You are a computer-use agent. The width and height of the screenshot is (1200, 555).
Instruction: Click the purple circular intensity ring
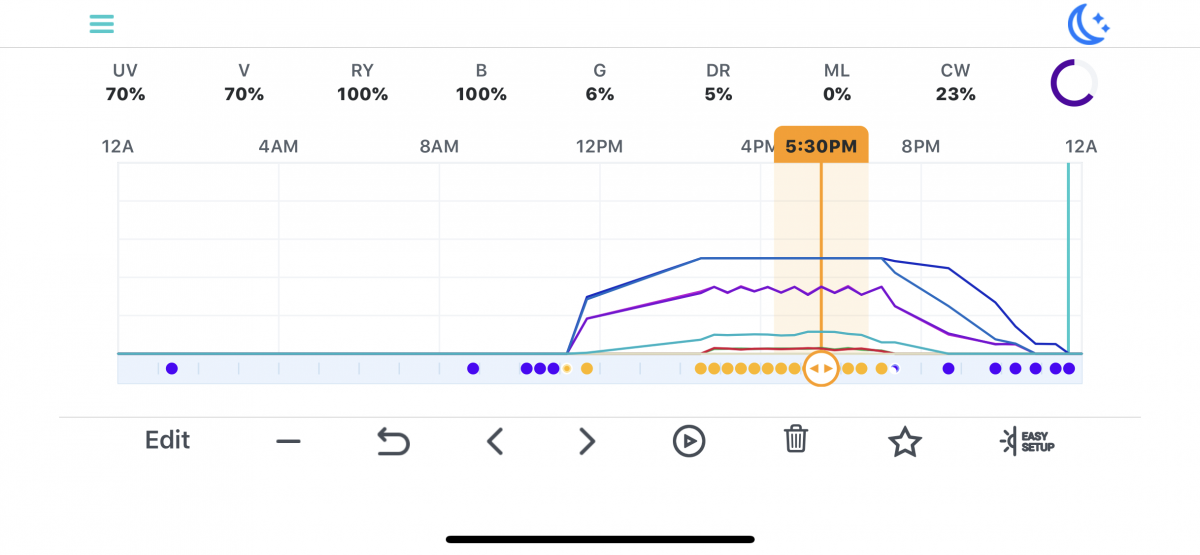pos(1073,83)
